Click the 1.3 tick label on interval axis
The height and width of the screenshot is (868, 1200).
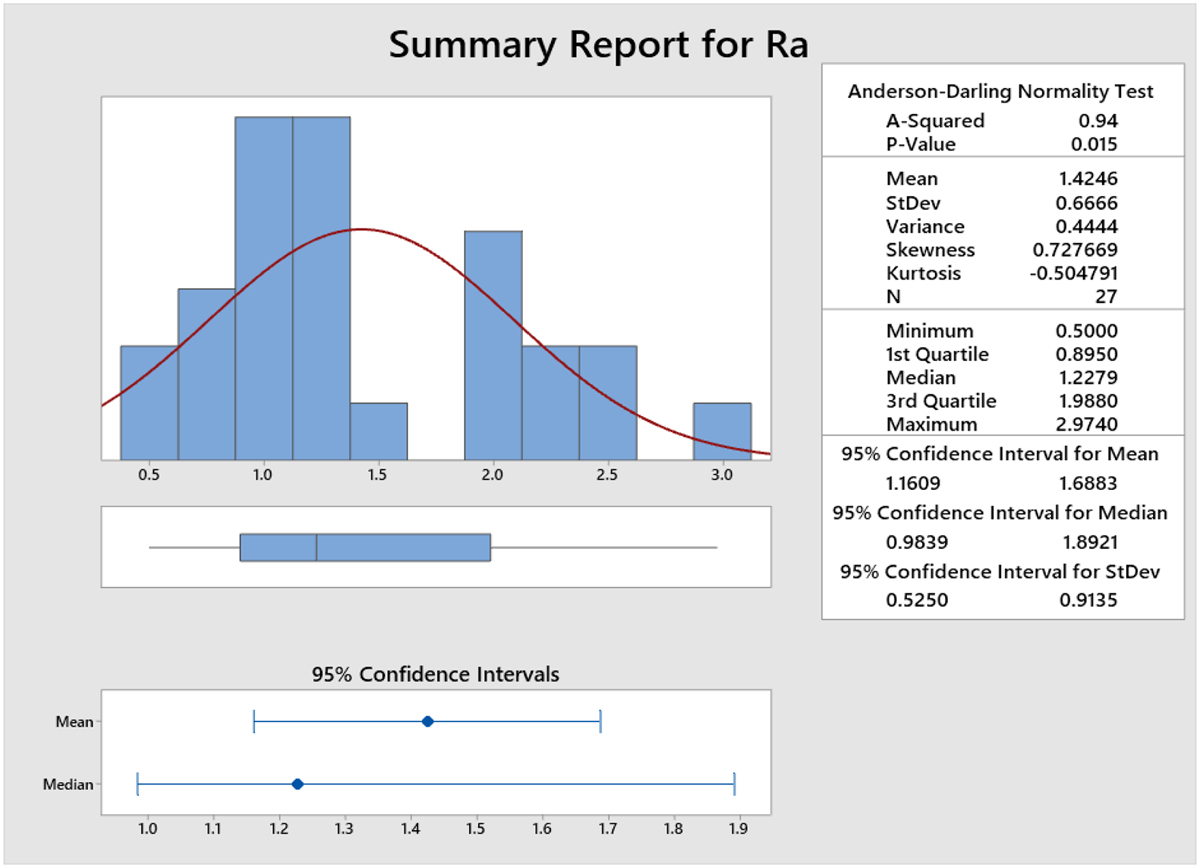(345, 829)
